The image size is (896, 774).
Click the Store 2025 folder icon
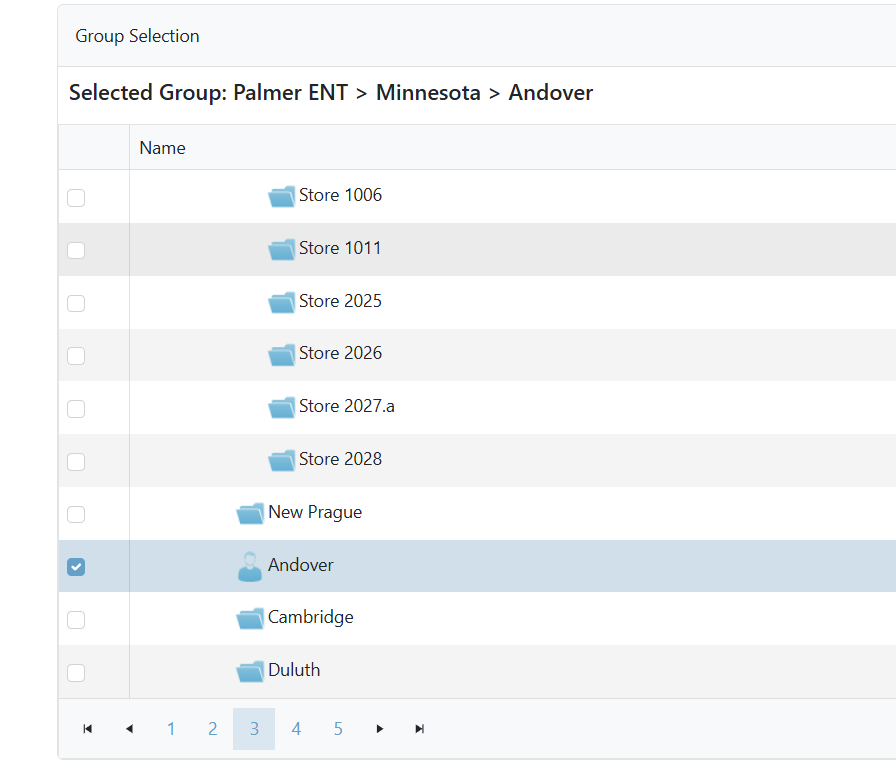click(281, 302)
